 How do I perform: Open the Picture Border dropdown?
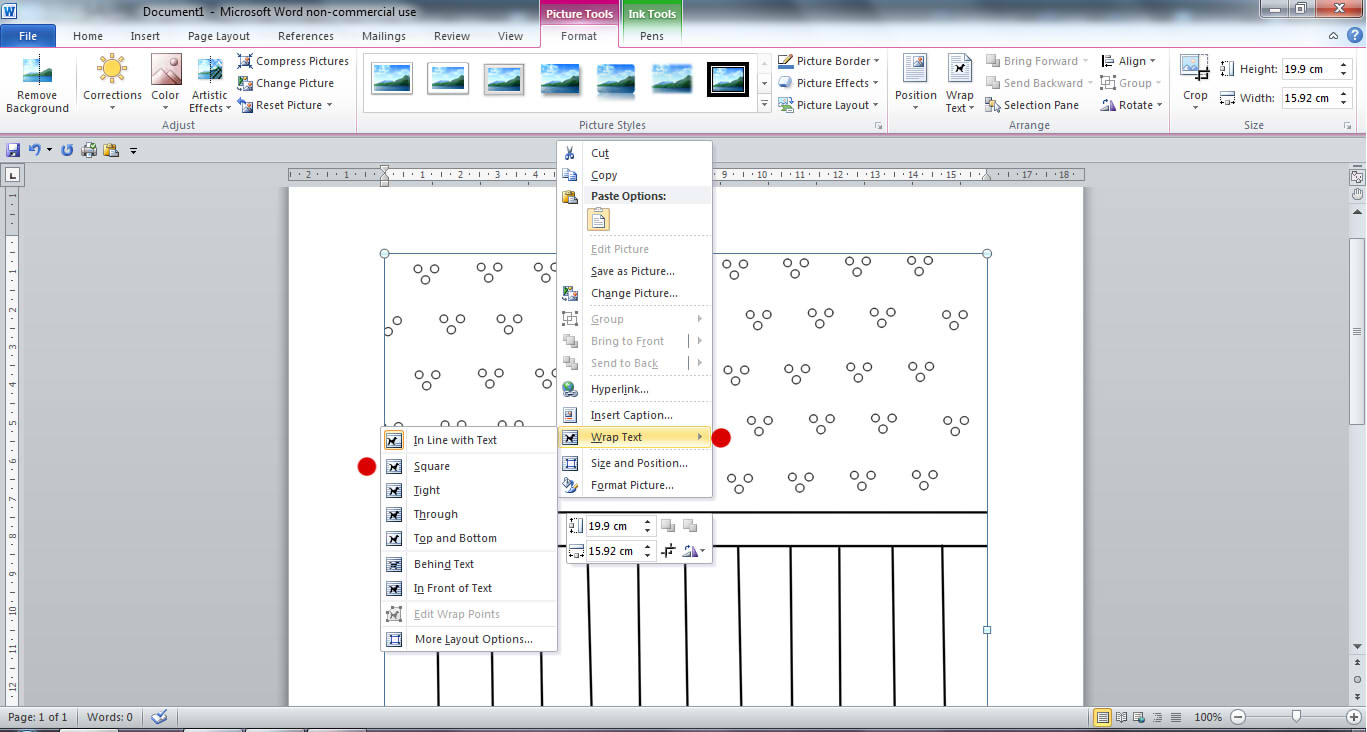(828, 60)
